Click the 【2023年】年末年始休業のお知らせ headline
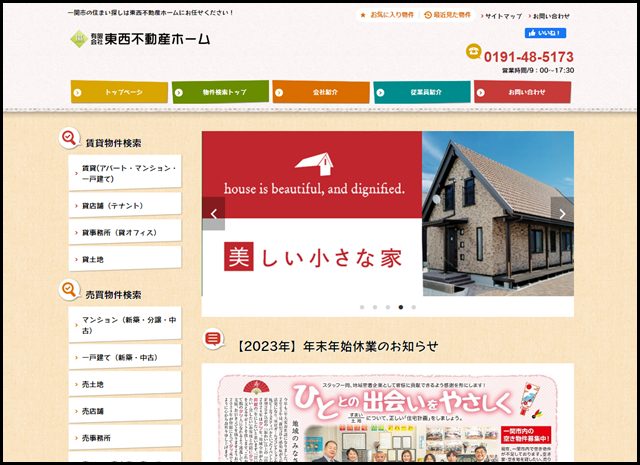Image resolution: width=640 pixels, height=465 pixels. [x=337, y=346]
